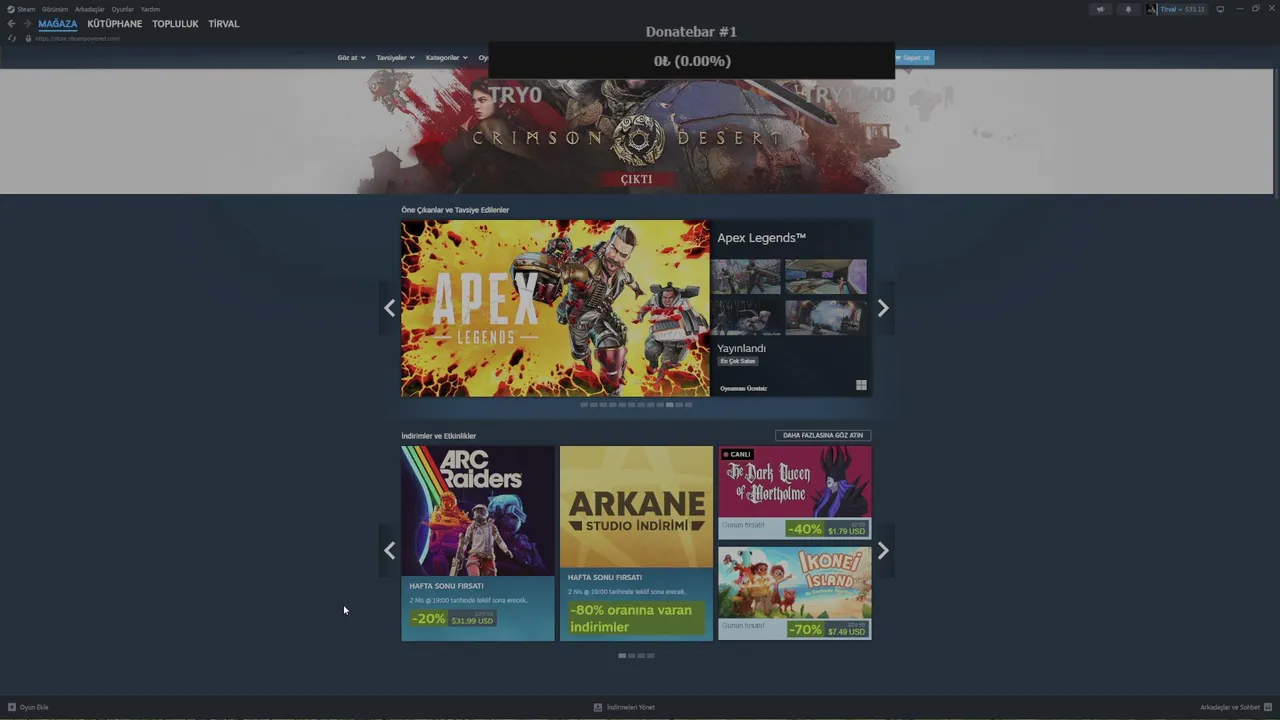This screenshot has height=720, width=1280.
Task: Click the padlock icon beside the URL
Action: tap(28, 38)
